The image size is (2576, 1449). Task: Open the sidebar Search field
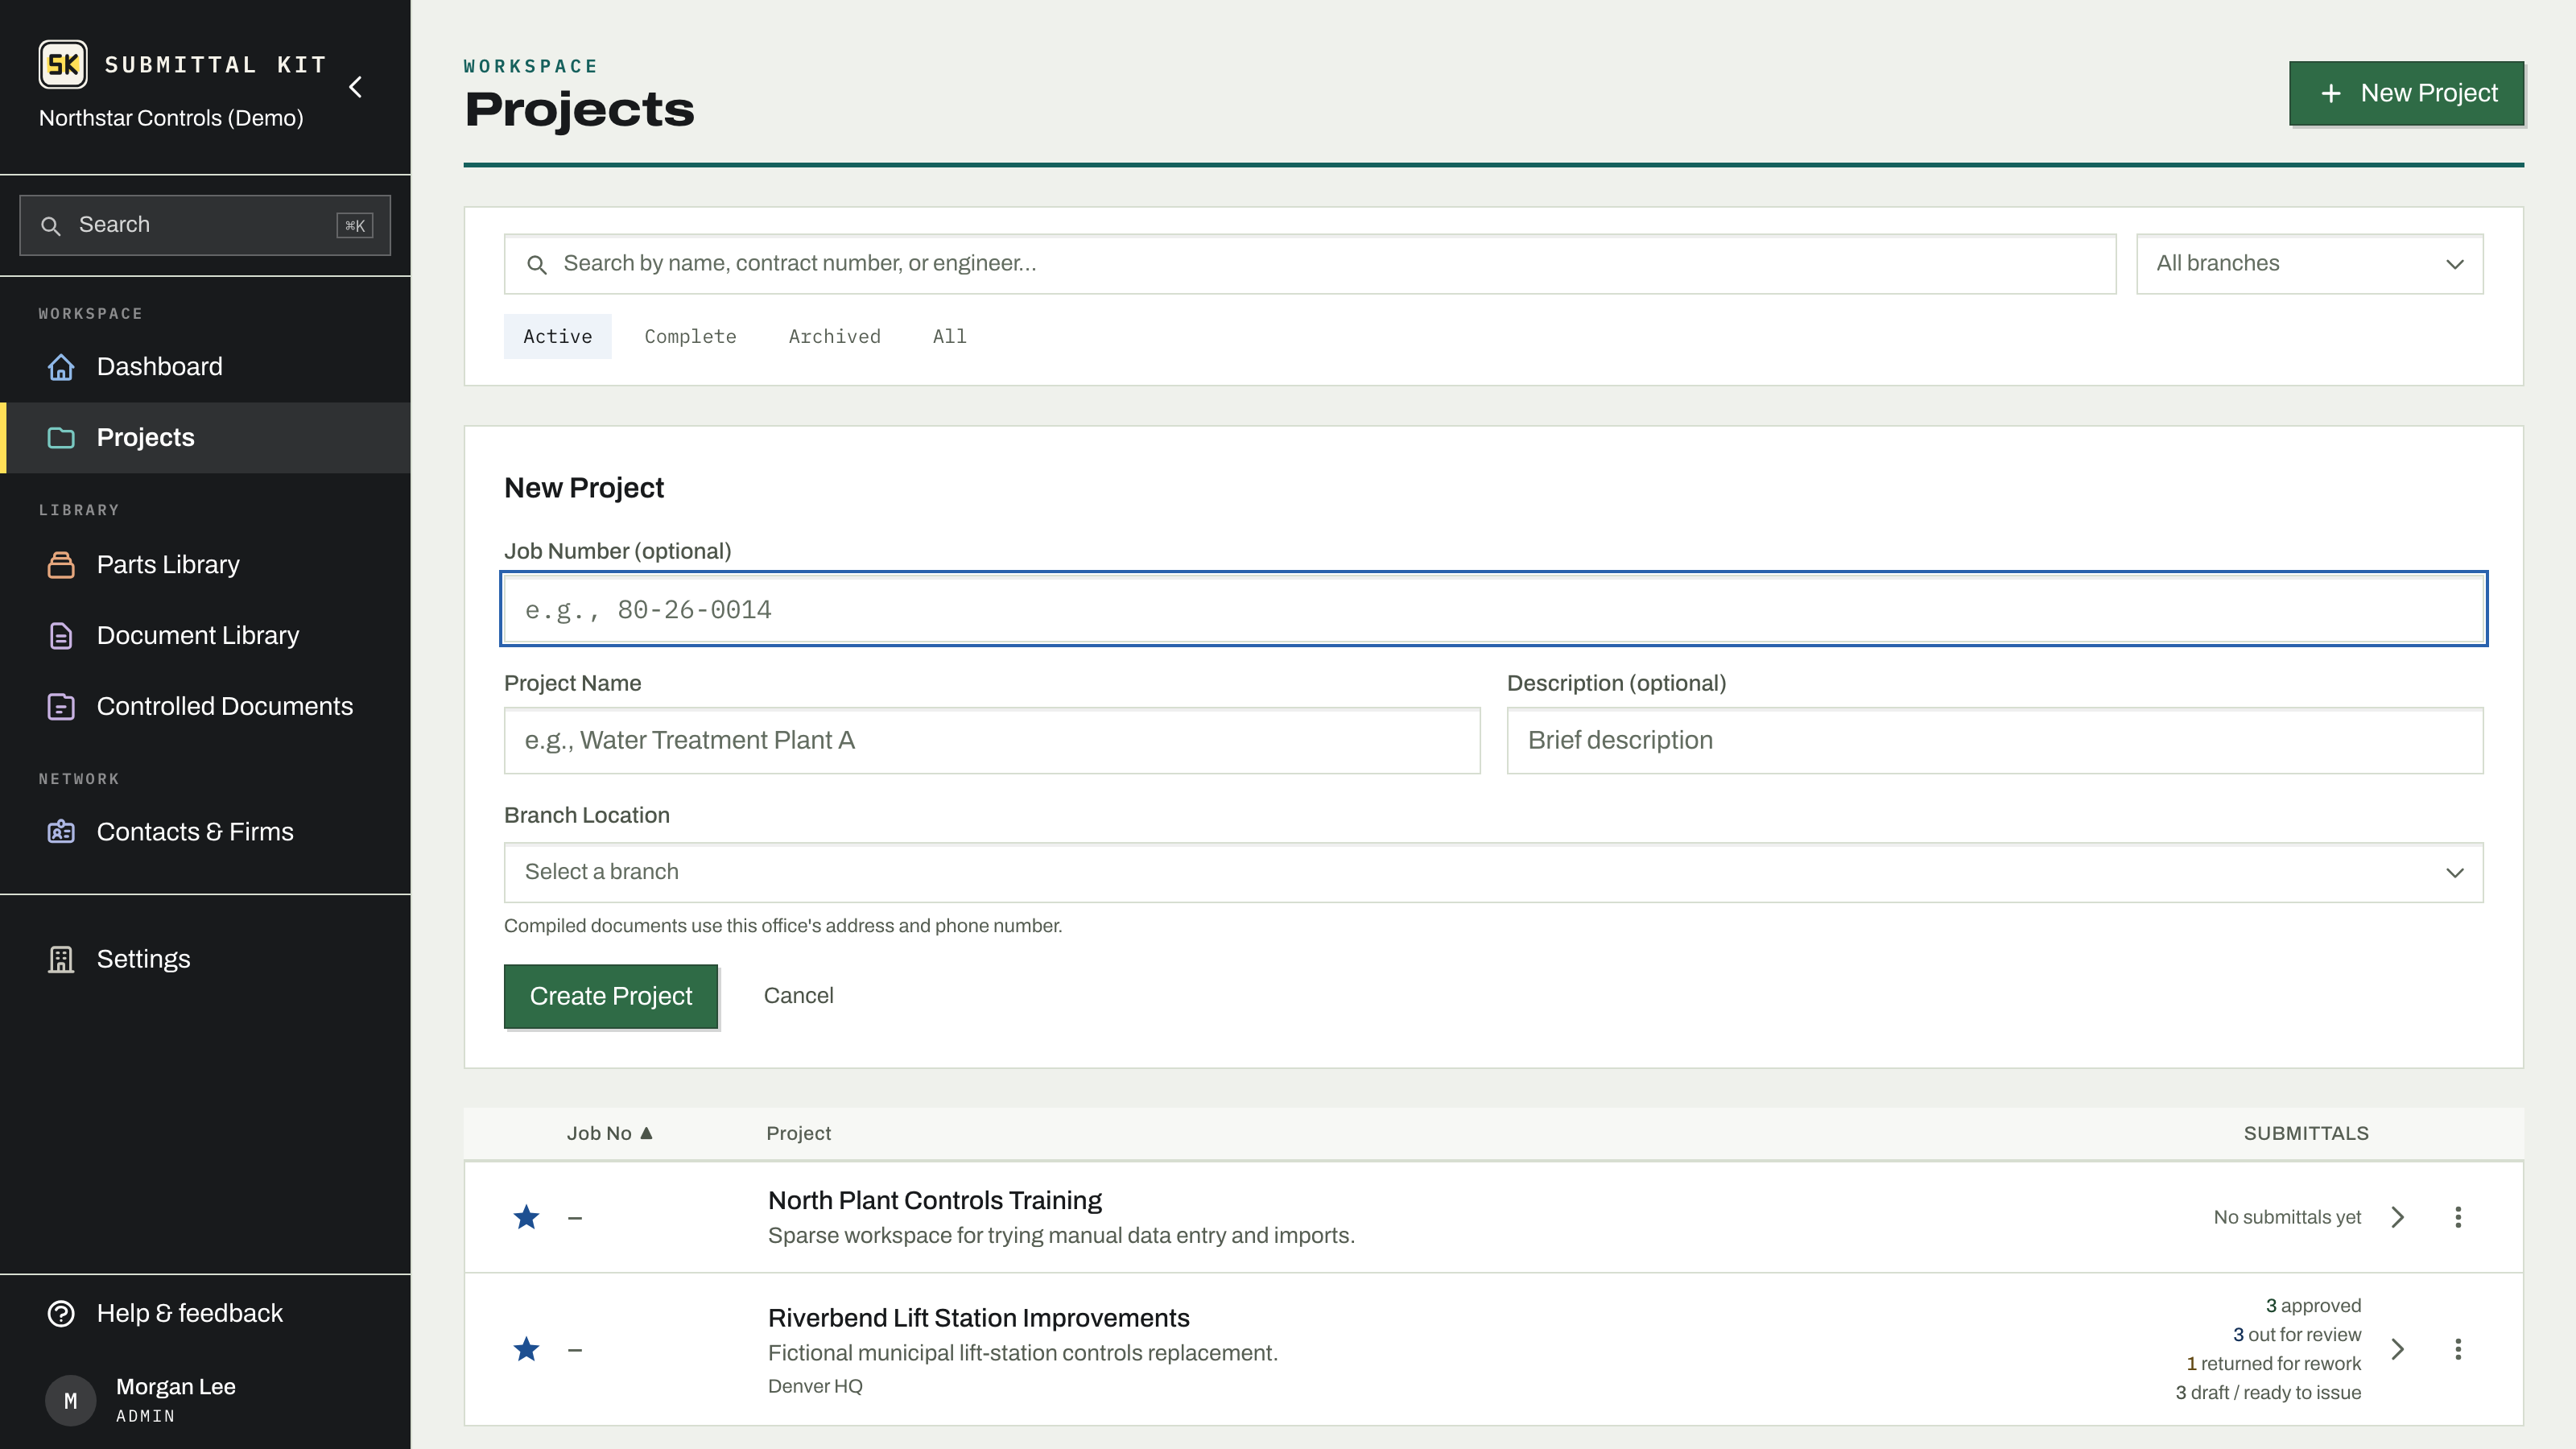pyautogui.click(x=205, y=225)
